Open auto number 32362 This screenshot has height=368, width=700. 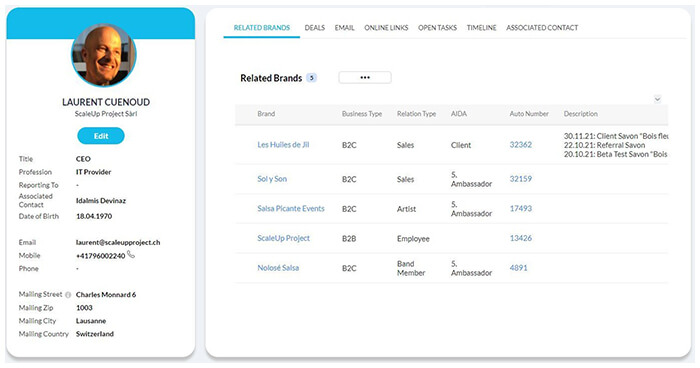pos(521,145)
